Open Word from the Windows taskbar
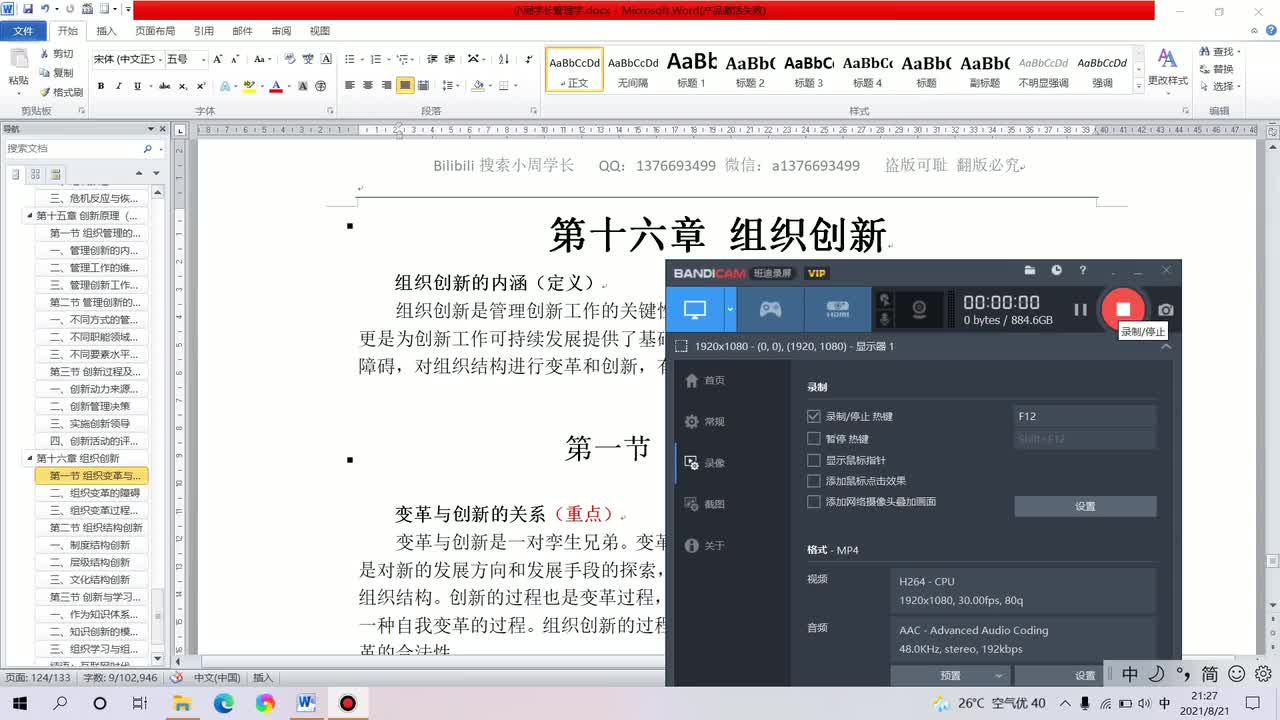 (306, 703)
